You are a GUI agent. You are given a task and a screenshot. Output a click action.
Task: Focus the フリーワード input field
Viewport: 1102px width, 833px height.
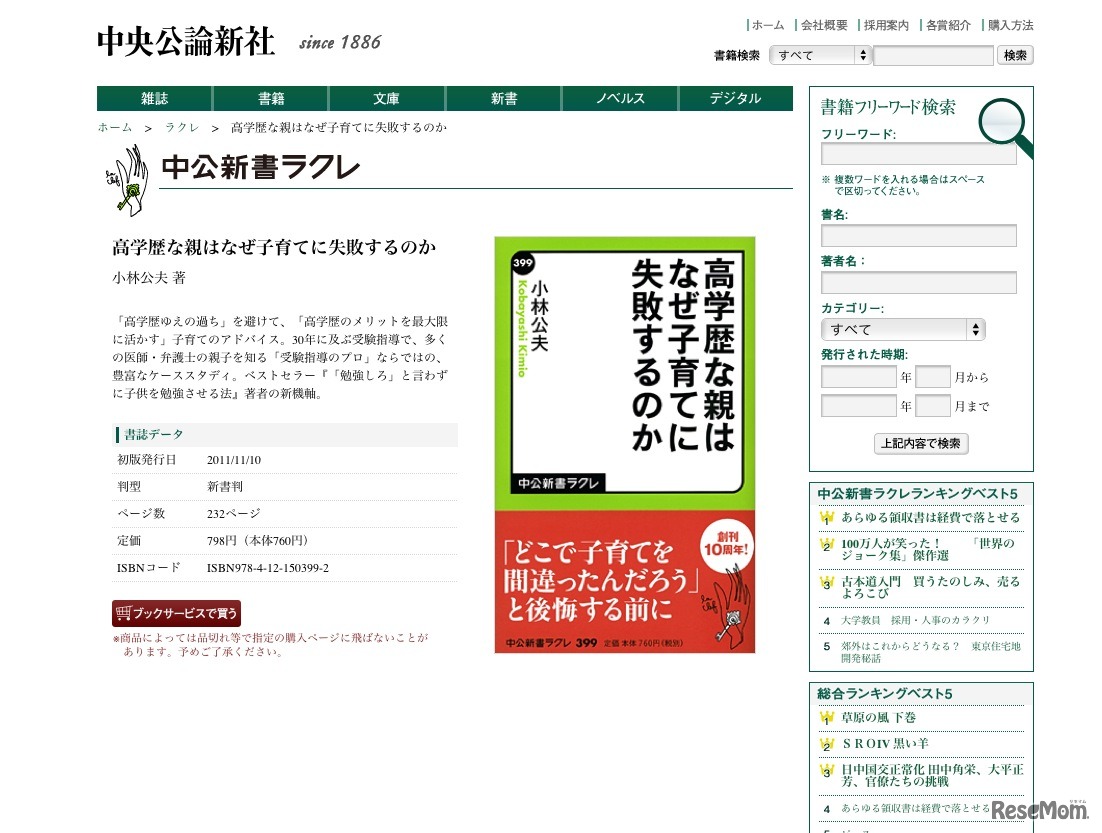(x=919, y=154)
